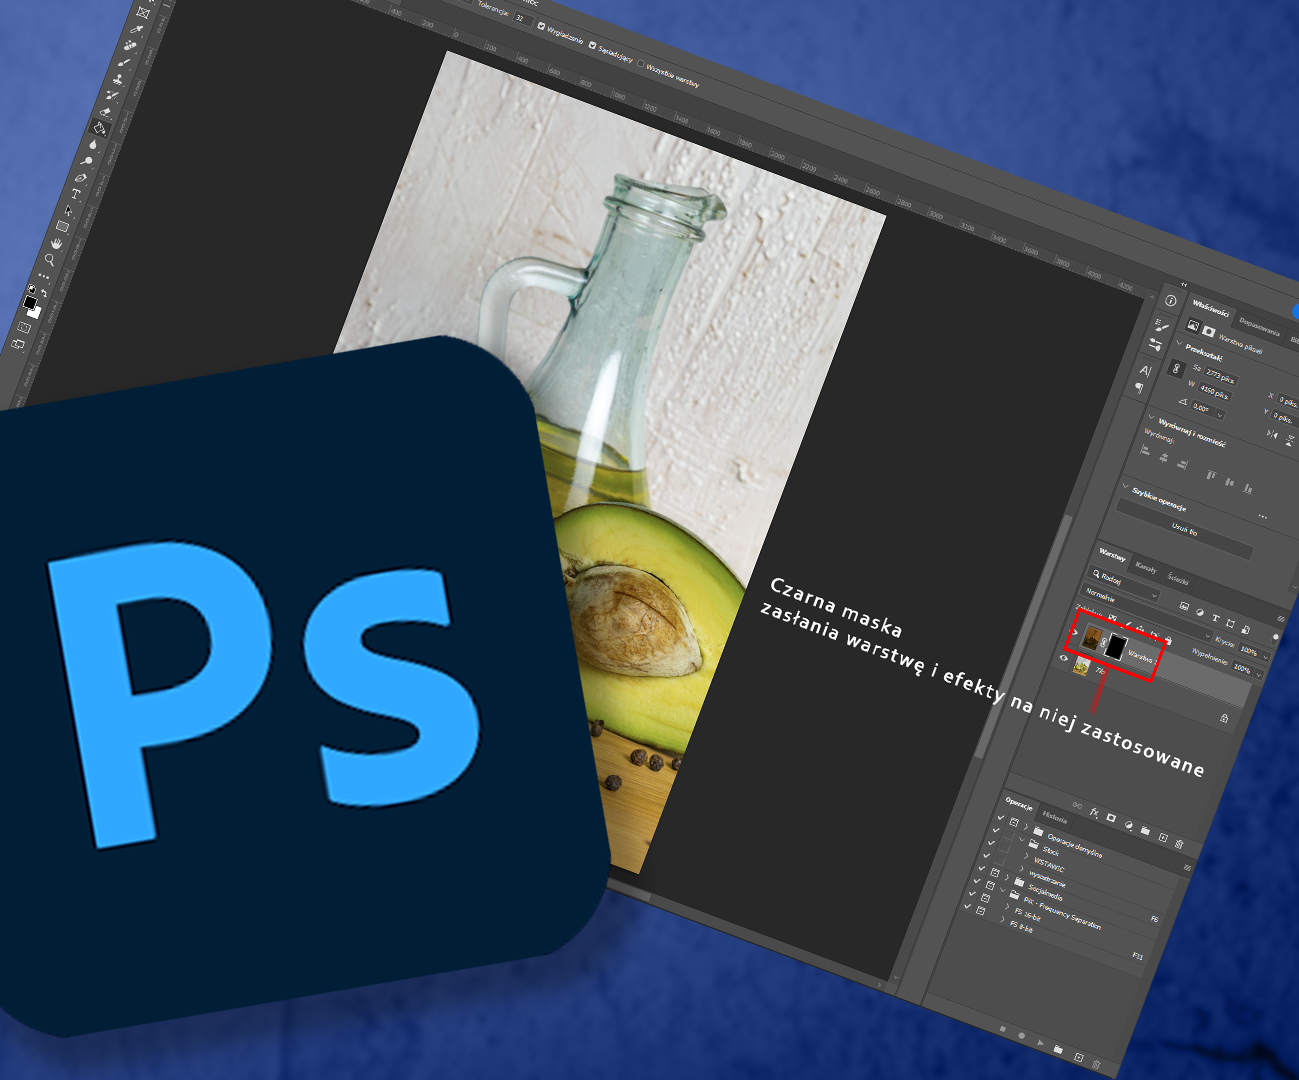Select the Eraser tool
The width and height of the screenshot is (1299, 1080).
[105, 111]
